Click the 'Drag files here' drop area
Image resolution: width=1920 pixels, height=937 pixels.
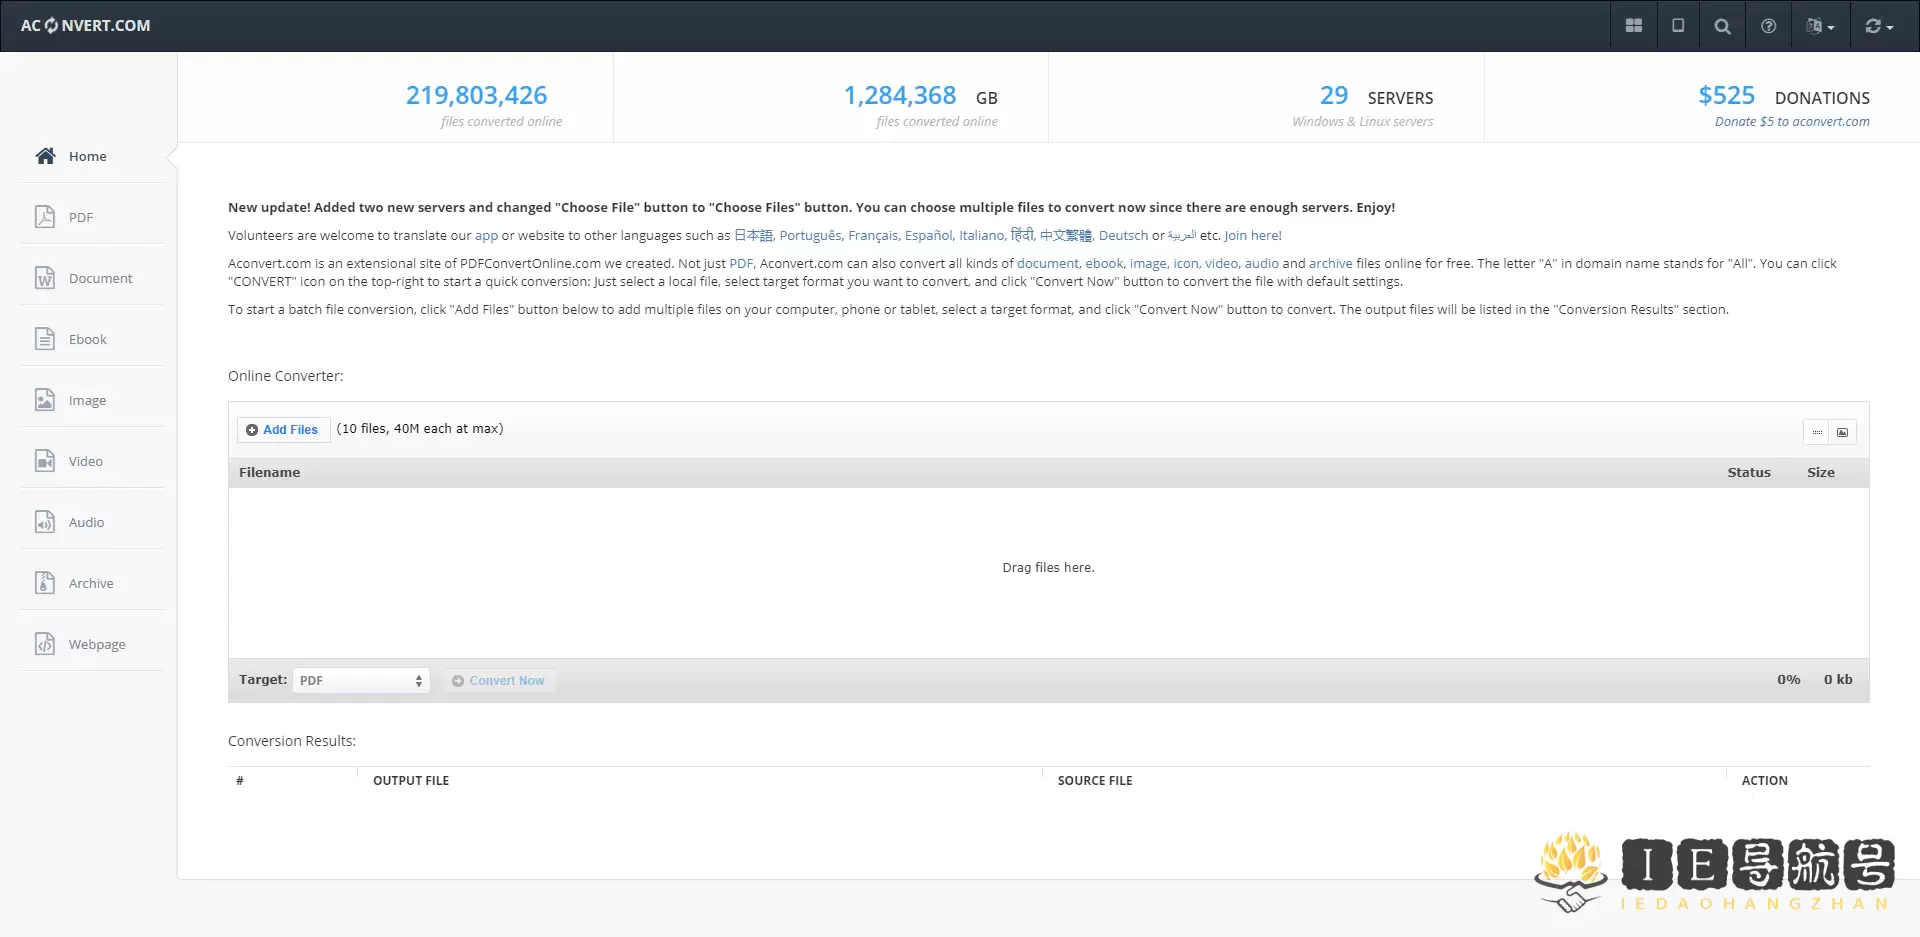[x=1048, y=568]
